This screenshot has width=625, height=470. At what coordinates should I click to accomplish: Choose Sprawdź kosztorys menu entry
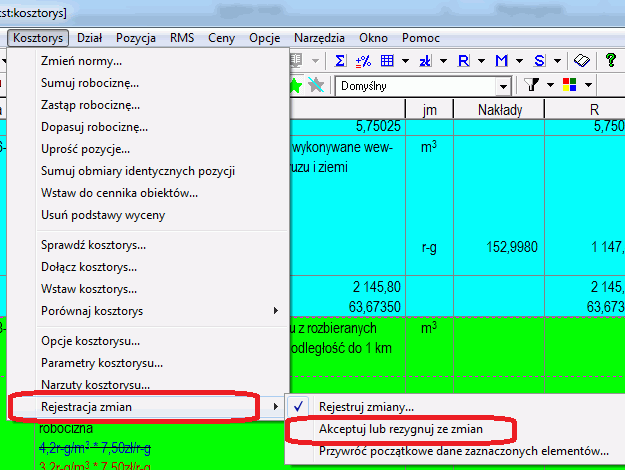point(94,245)
